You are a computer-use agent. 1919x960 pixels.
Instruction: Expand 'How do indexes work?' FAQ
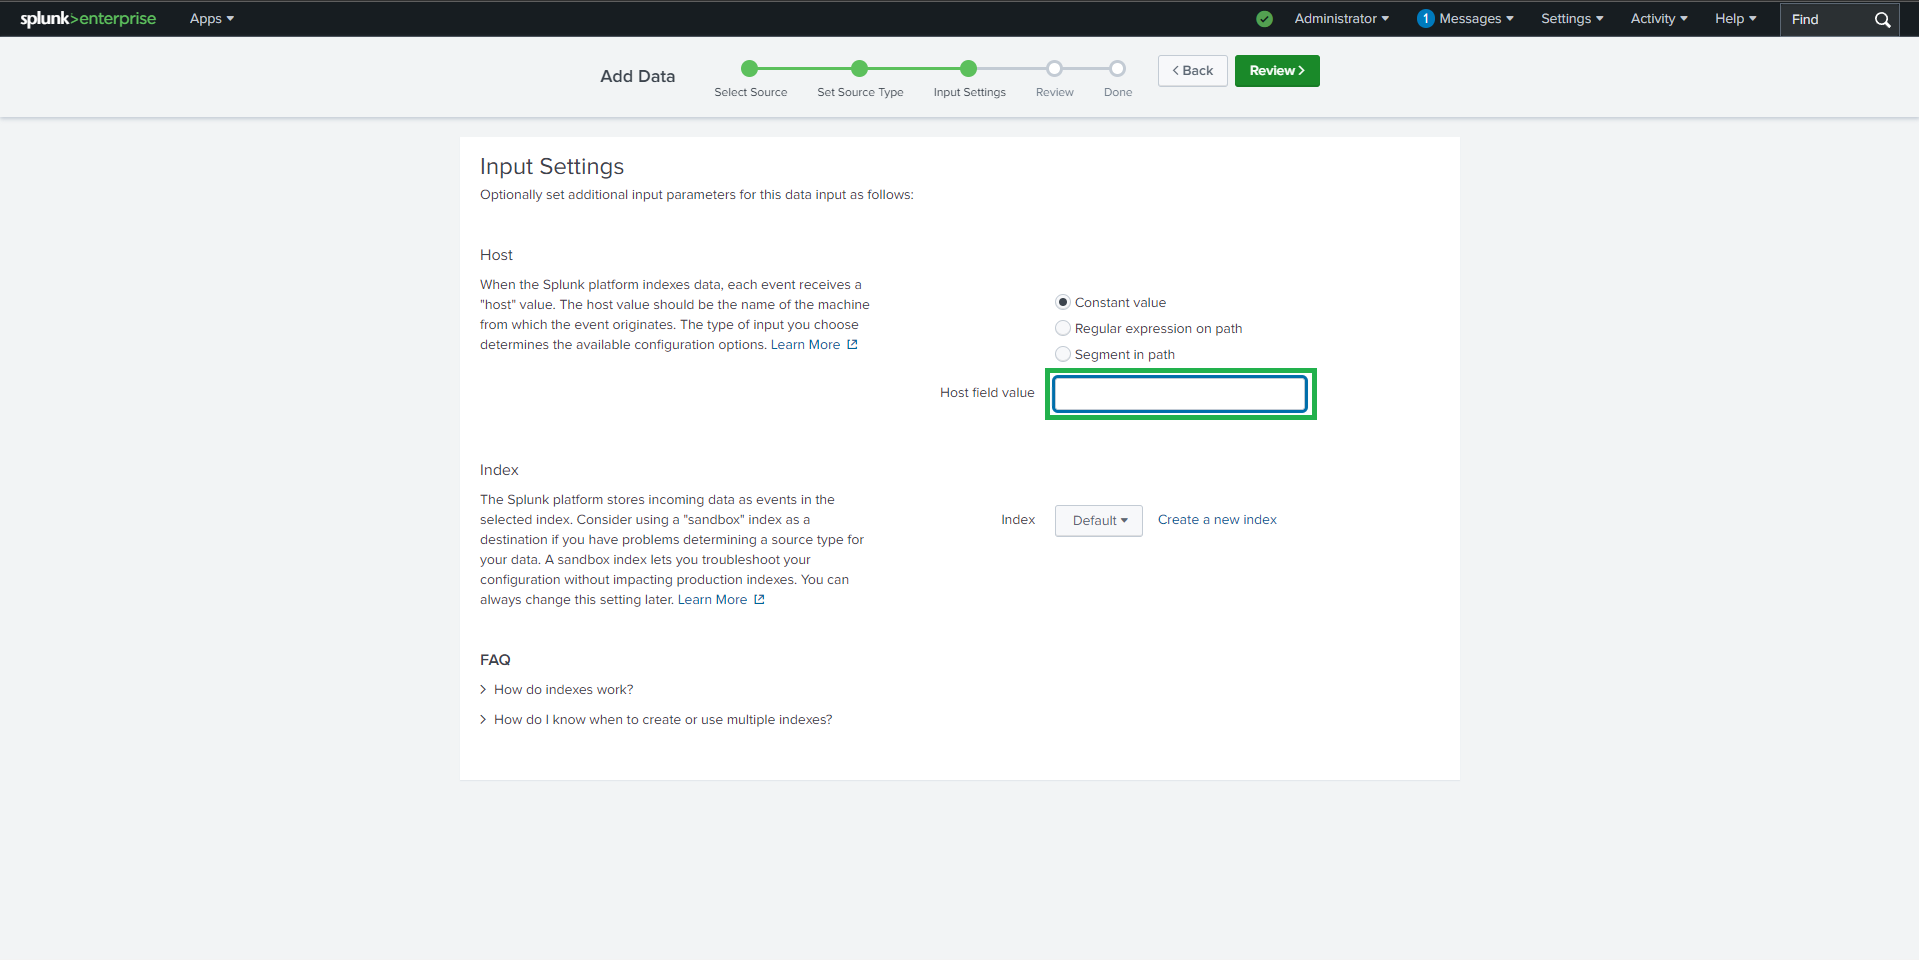pyautogui.click(x=556, y=689)
